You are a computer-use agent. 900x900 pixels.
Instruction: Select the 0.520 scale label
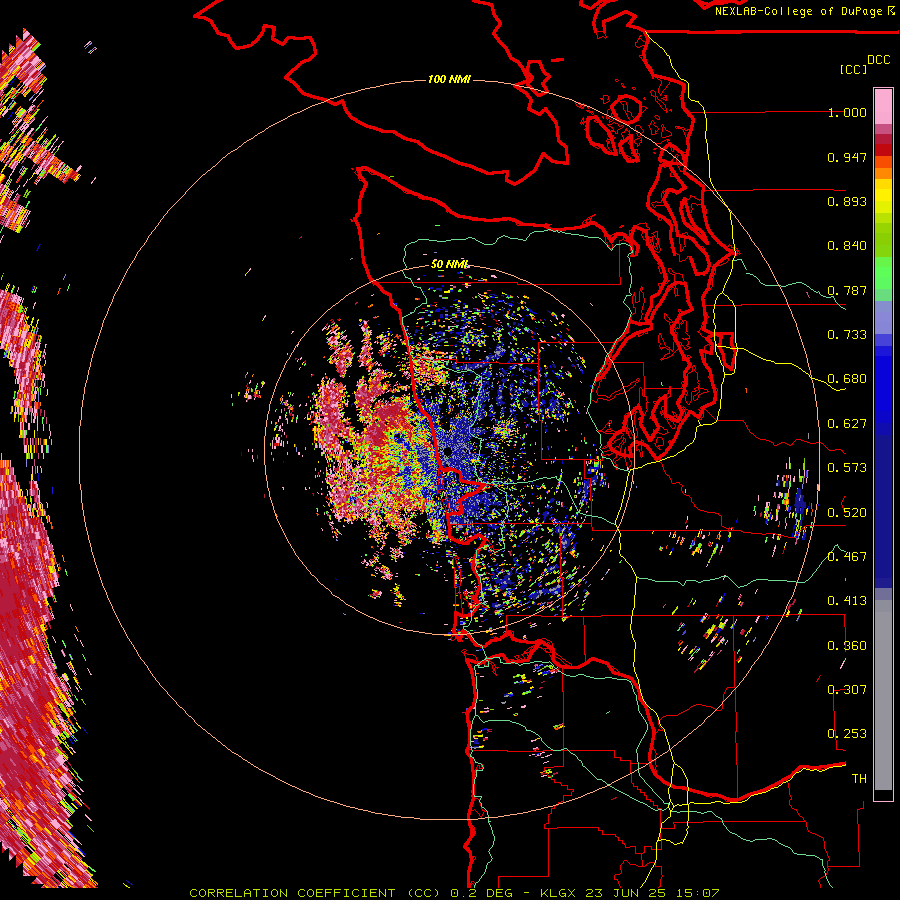point(847,513)
